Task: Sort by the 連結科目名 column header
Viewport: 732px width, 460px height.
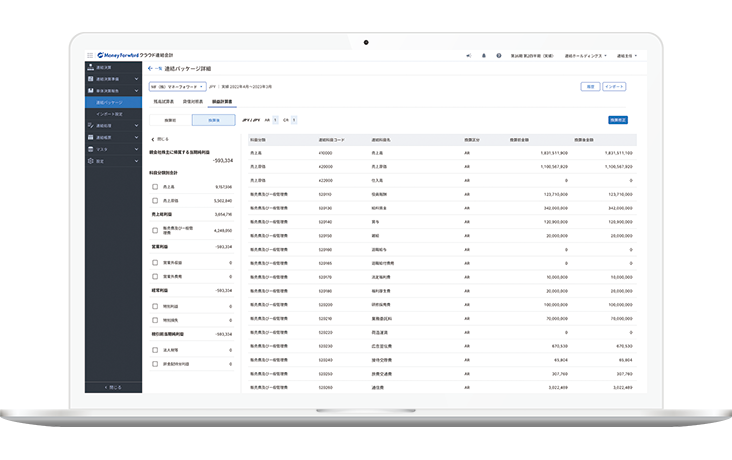Action: pyautogui.click(x=381, y=140)
